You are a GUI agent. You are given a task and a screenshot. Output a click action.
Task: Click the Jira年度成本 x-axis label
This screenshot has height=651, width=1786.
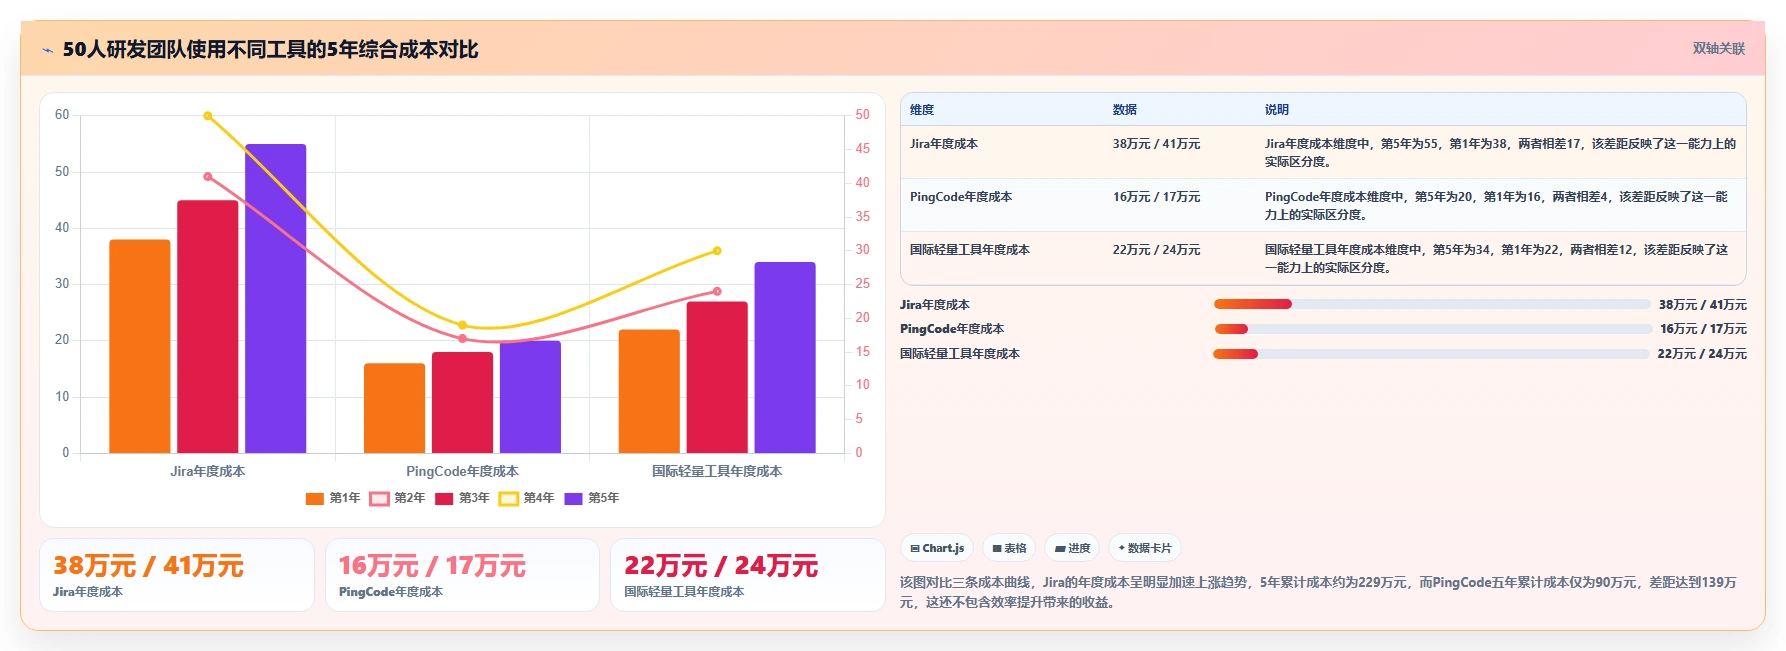click(208, 471)
